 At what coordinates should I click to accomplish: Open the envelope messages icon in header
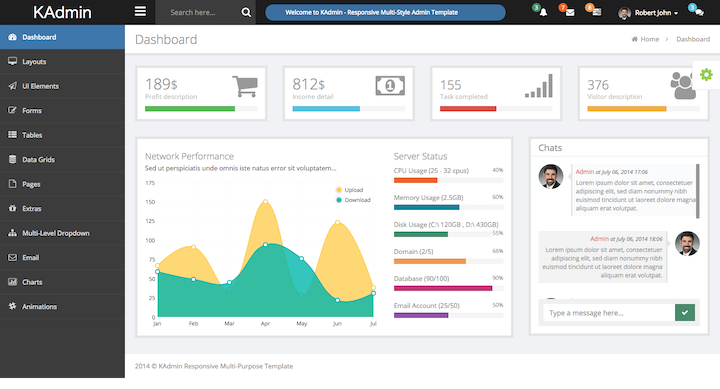click(570, 12)
